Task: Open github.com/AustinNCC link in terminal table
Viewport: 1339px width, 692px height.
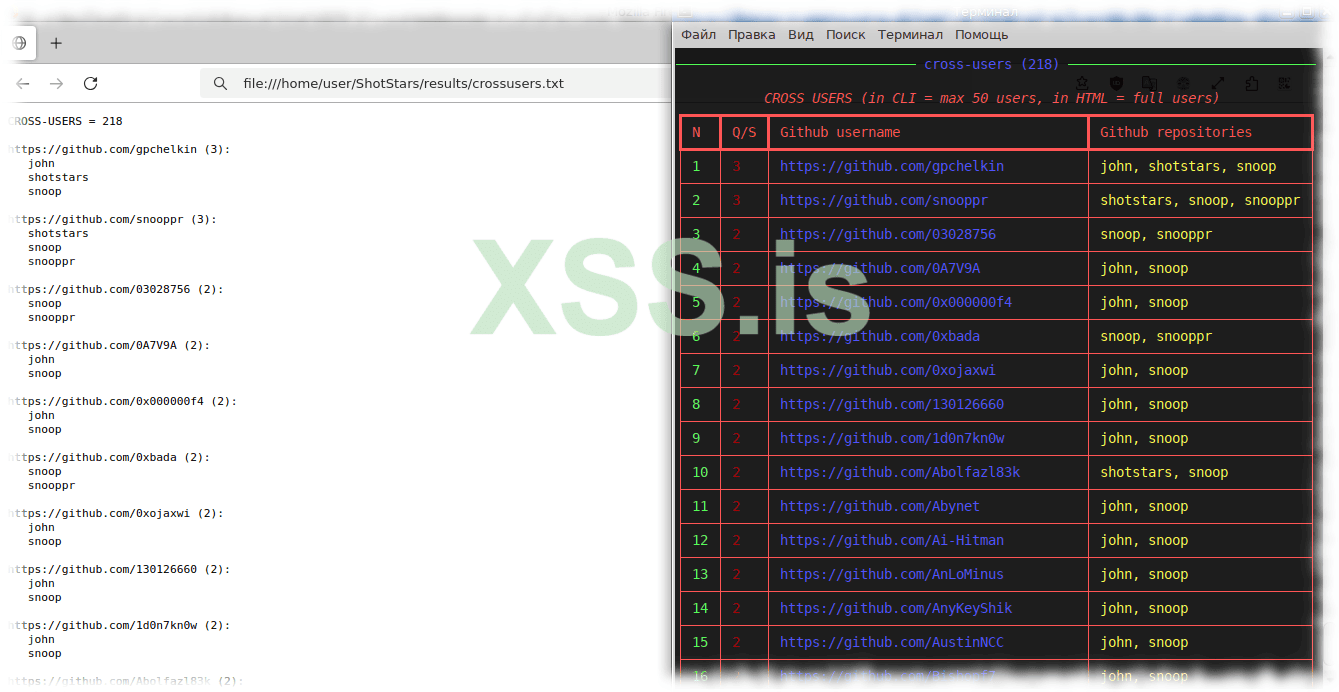Action: coord(892,642)
